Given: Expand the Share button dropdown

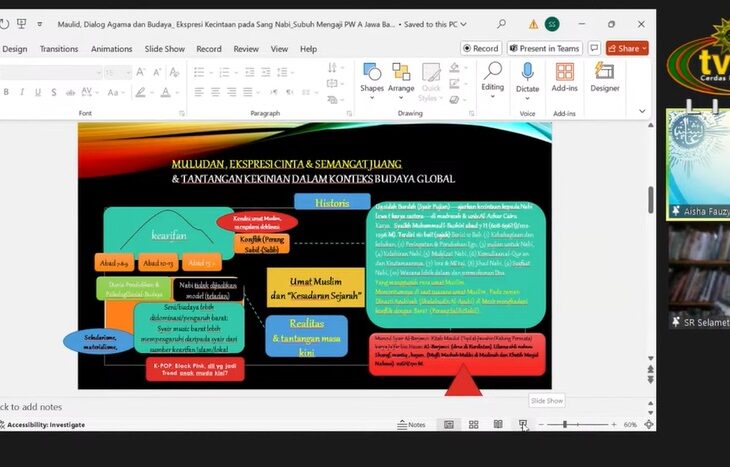Looking at the screenshot, I should click(x=644, y=48).
